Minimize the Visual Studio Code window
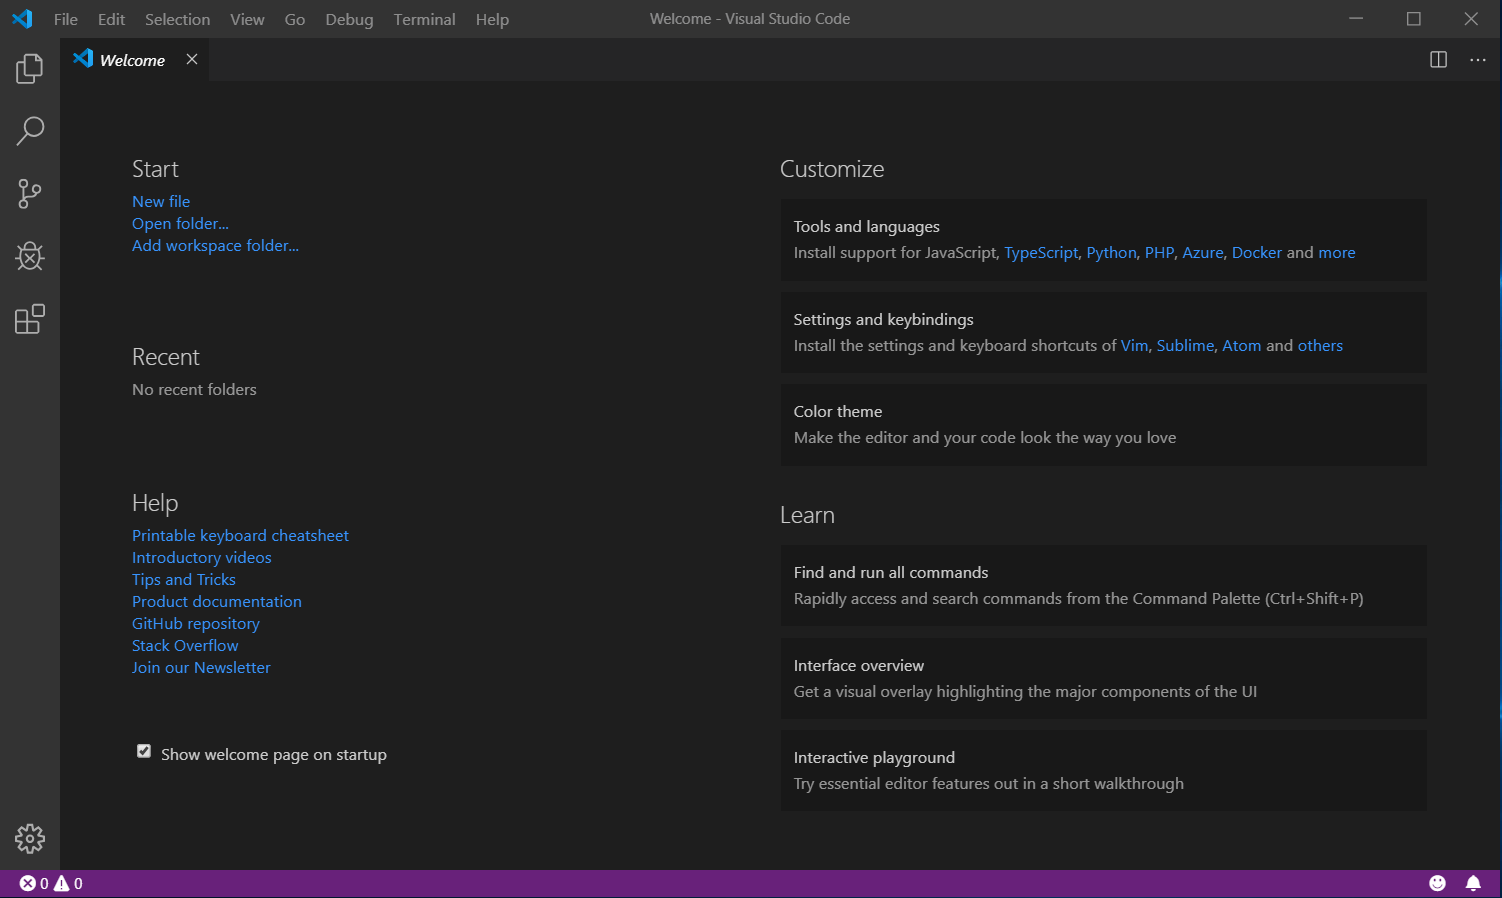 [1356, 19]
